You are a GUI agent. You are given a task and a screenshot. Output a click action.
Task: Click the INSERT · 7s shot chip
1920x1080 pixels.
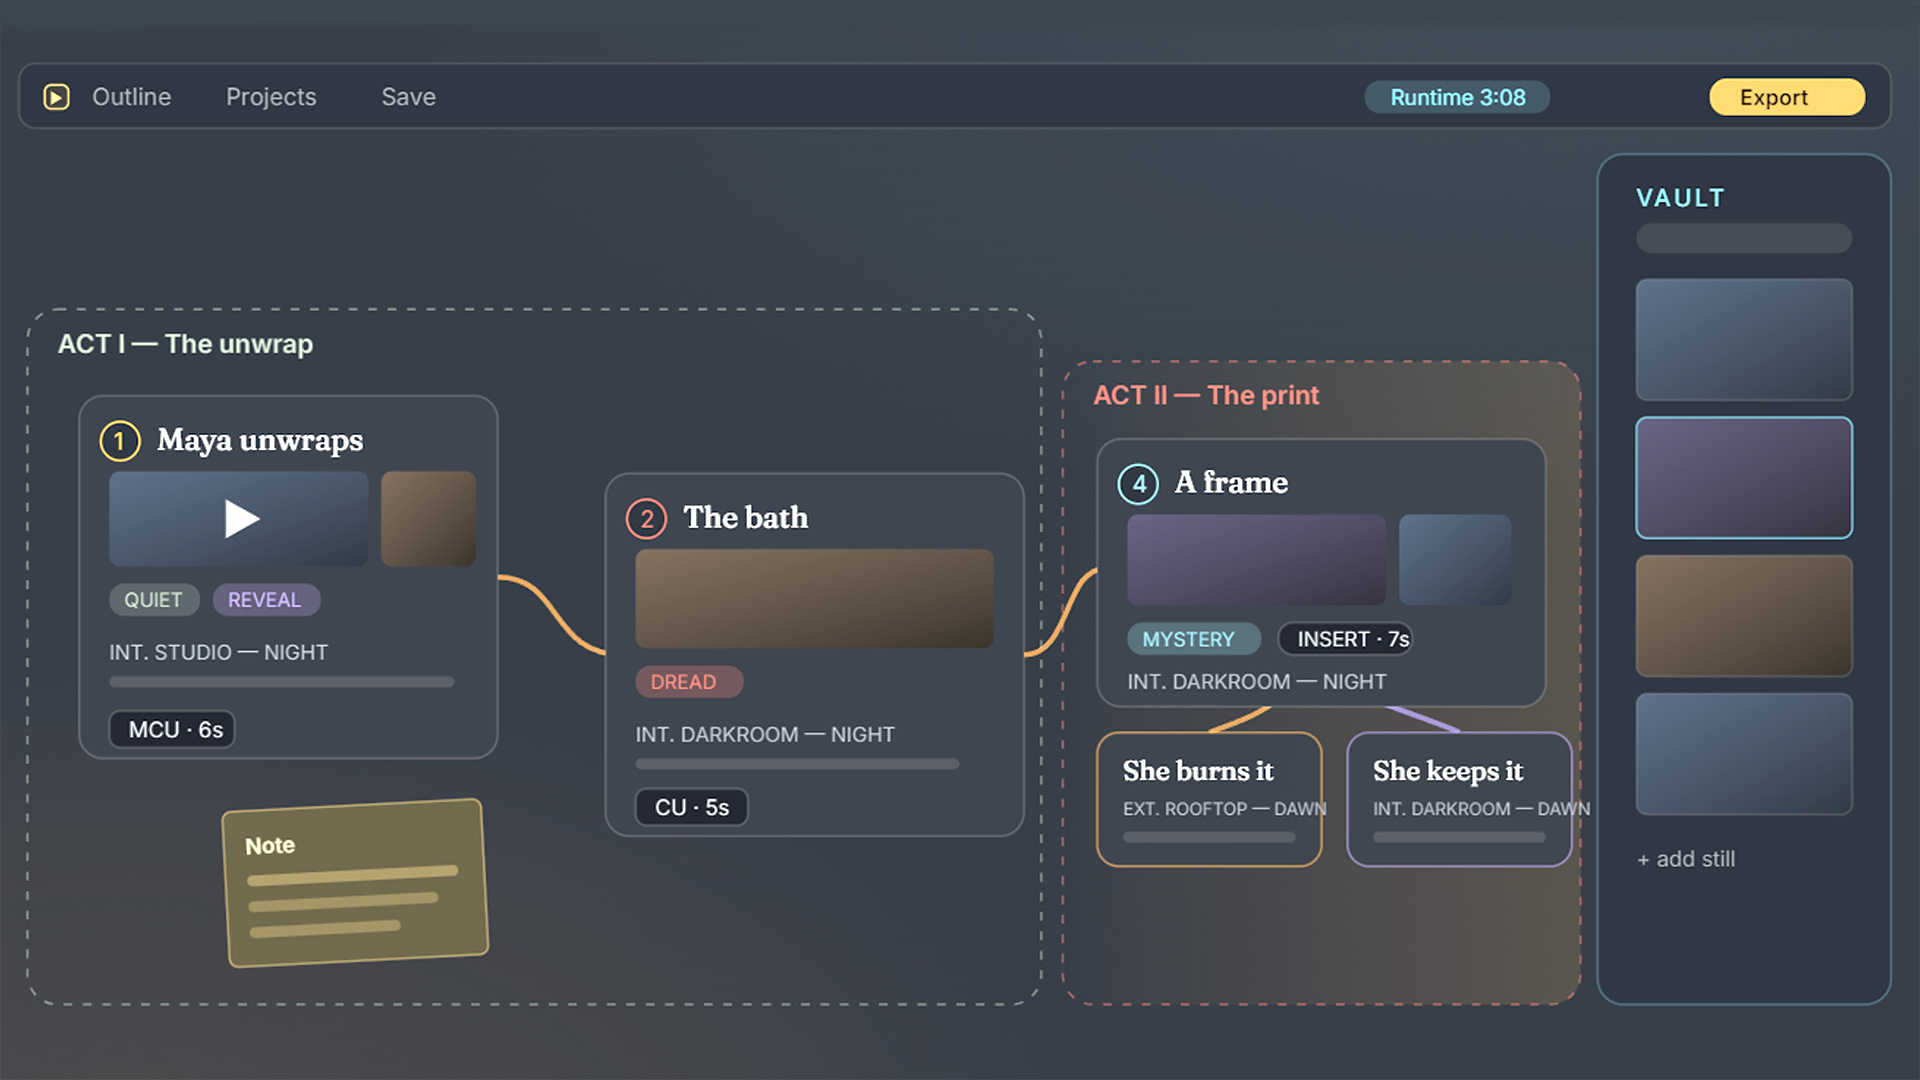tap(1345, 639)
